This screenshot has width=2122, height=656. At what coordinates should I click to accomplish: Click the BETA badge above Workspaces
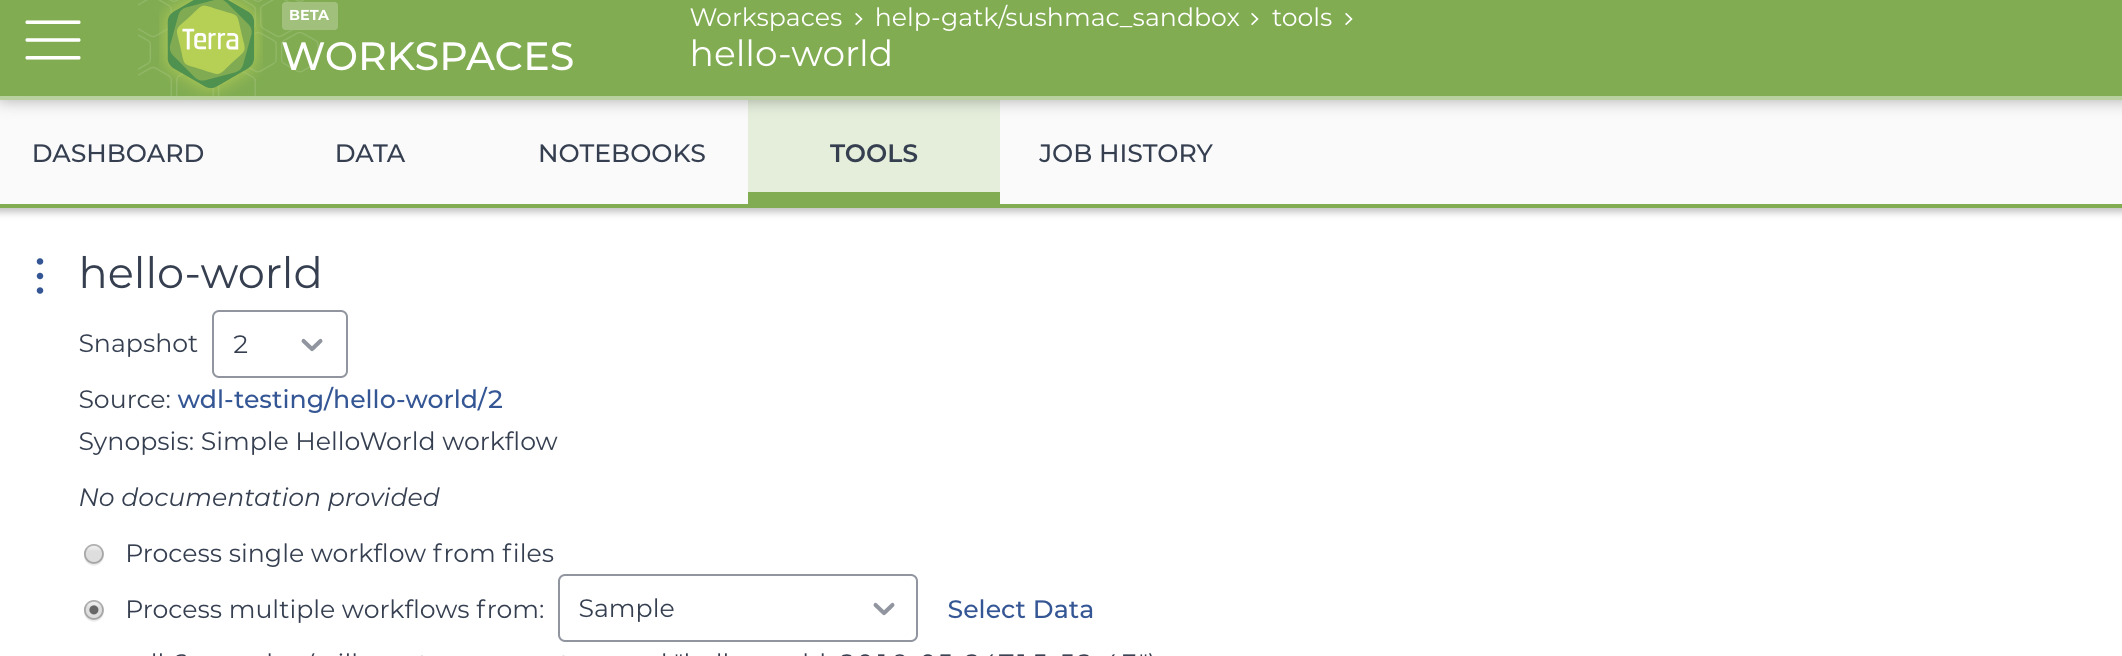coord(309,15)
